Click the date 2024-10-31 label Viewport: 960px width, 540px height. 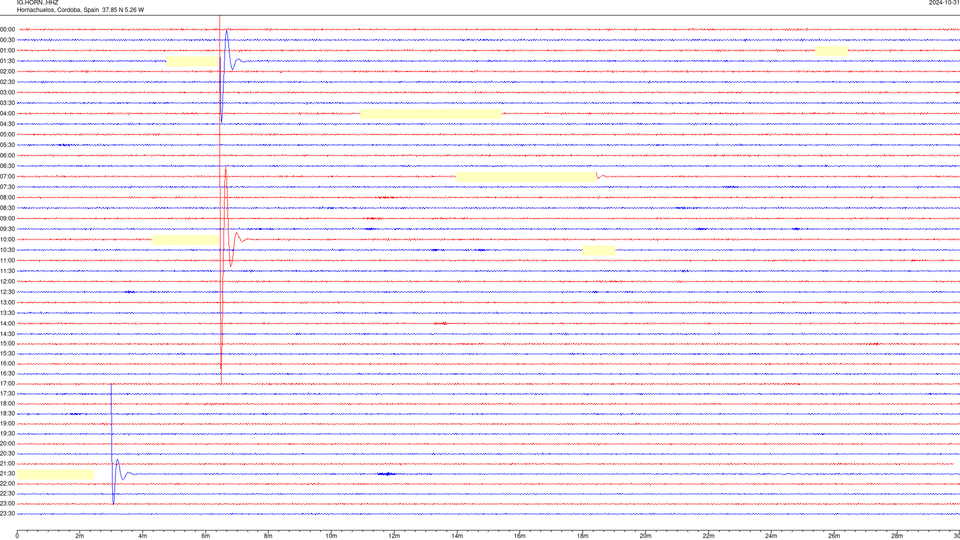(x=944, y=2)
